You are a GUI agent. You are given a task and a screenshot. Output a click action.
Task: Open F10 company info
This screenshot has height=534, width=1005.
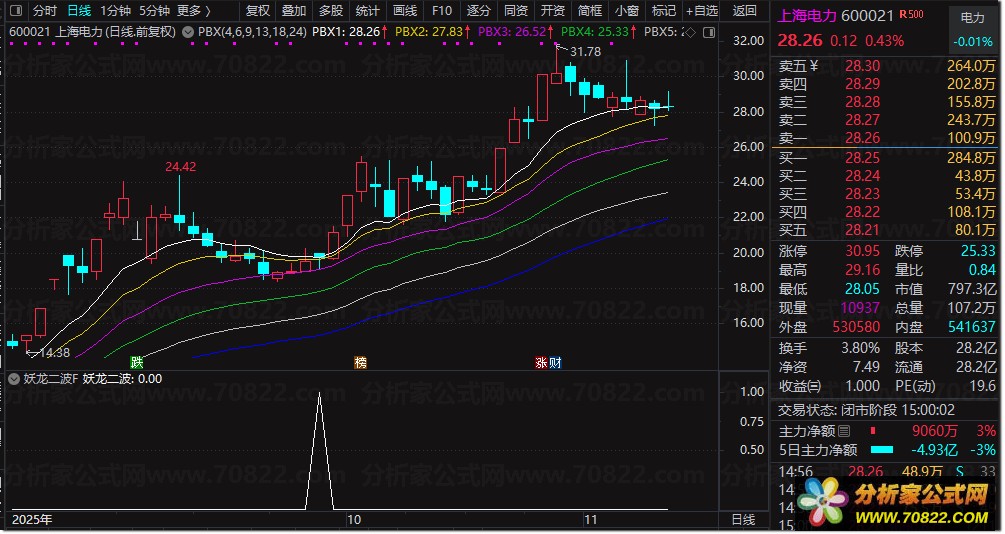(442, 11)
